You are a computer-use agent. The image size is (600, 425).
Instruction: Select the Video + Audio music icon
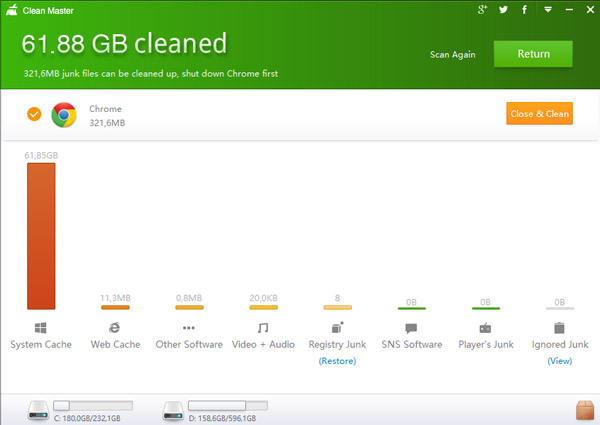click(263, 328)
